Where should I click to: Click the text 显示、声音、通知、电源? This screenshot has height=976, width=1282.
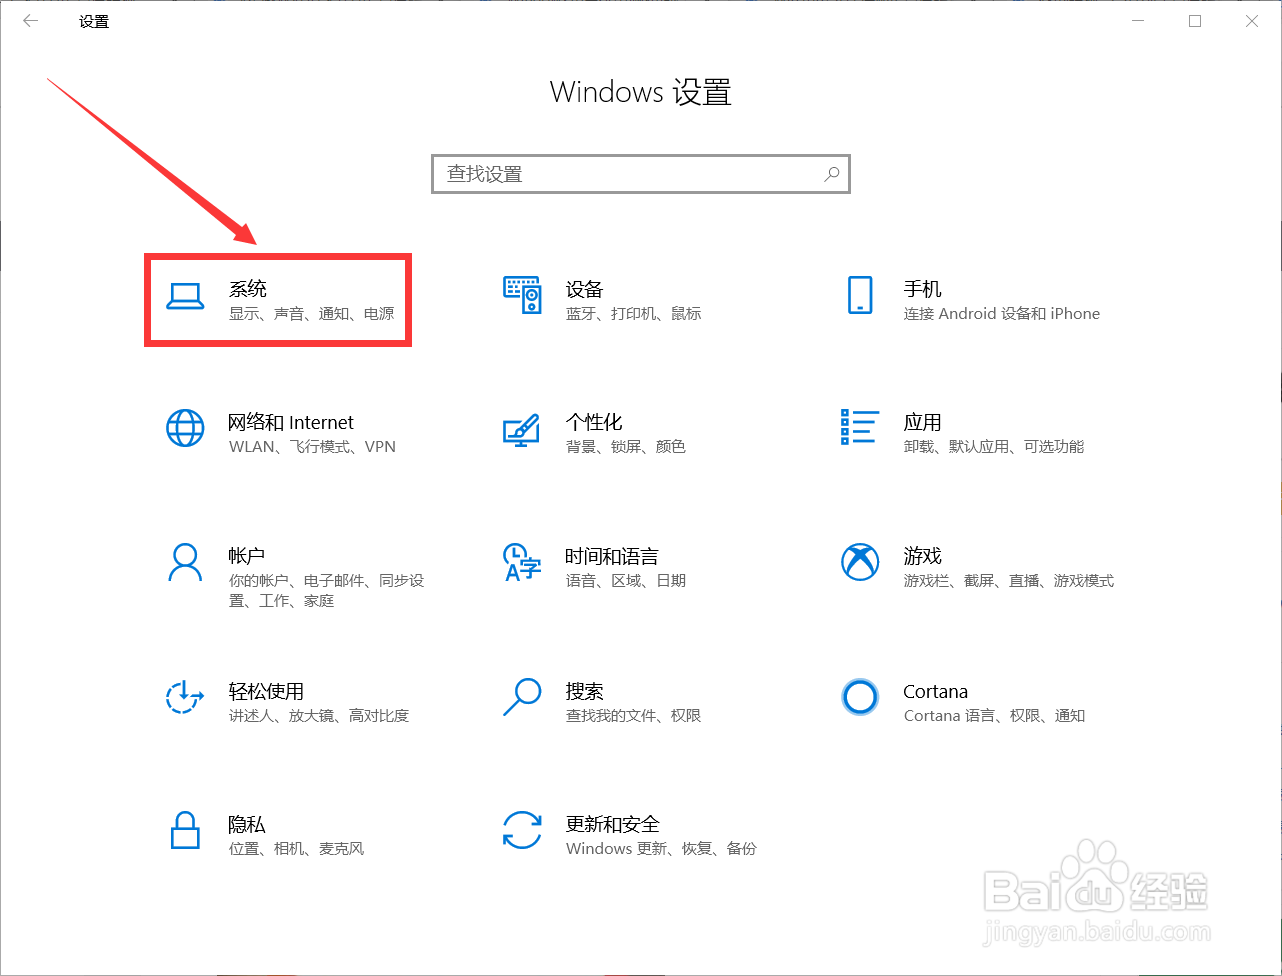311,313
